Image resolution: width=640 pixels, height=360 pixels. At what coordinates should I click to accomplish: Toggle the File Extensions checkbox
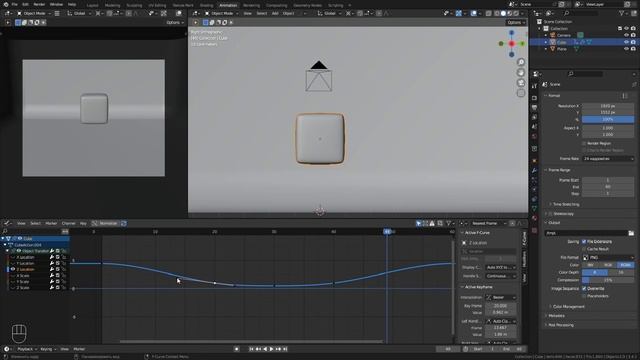click(584, 242)
